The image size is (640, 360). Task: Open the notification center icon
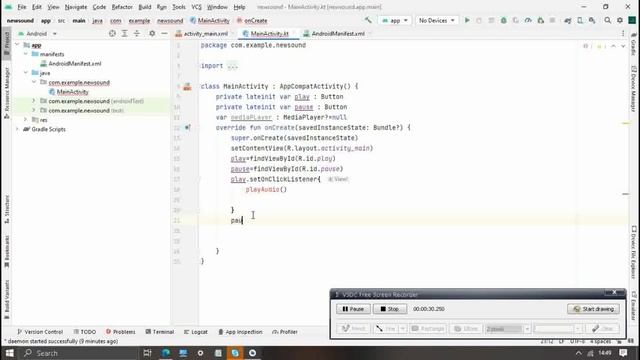pyautogui.click(x=623, y=353)
